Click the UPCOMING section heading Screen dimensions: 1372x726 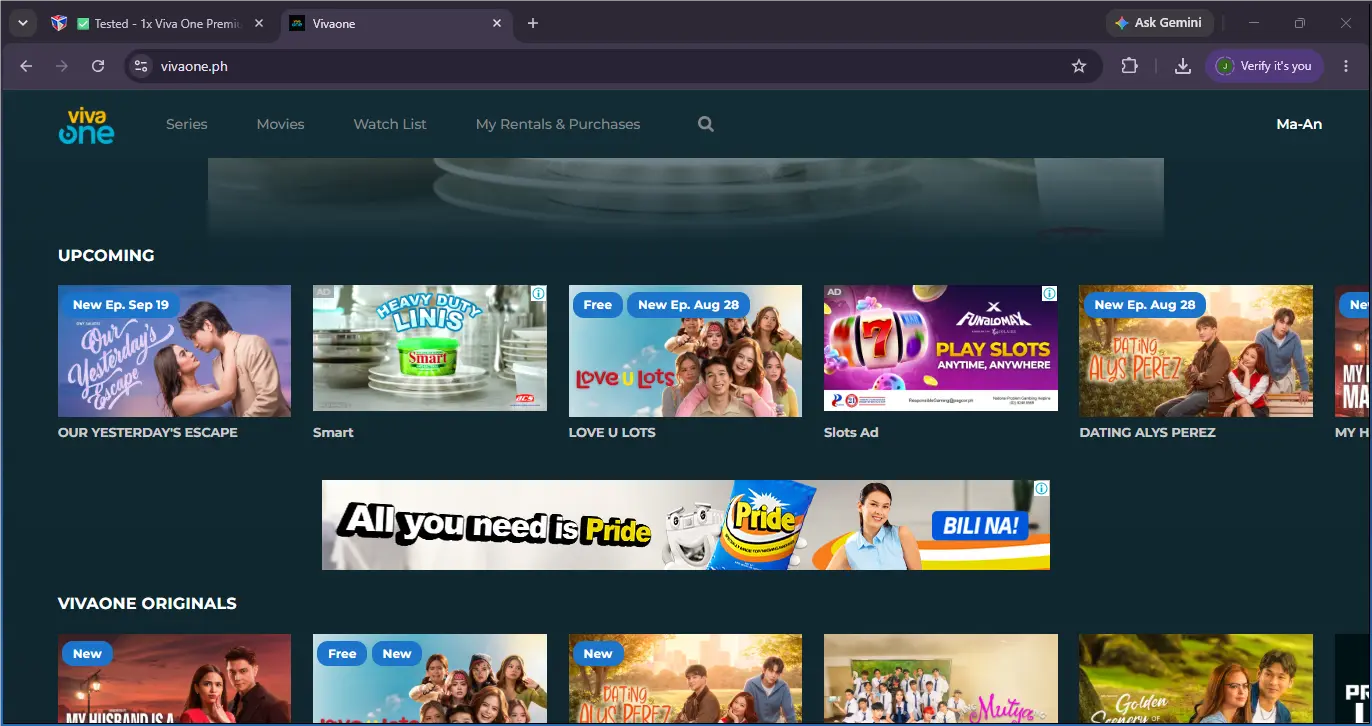106,256
